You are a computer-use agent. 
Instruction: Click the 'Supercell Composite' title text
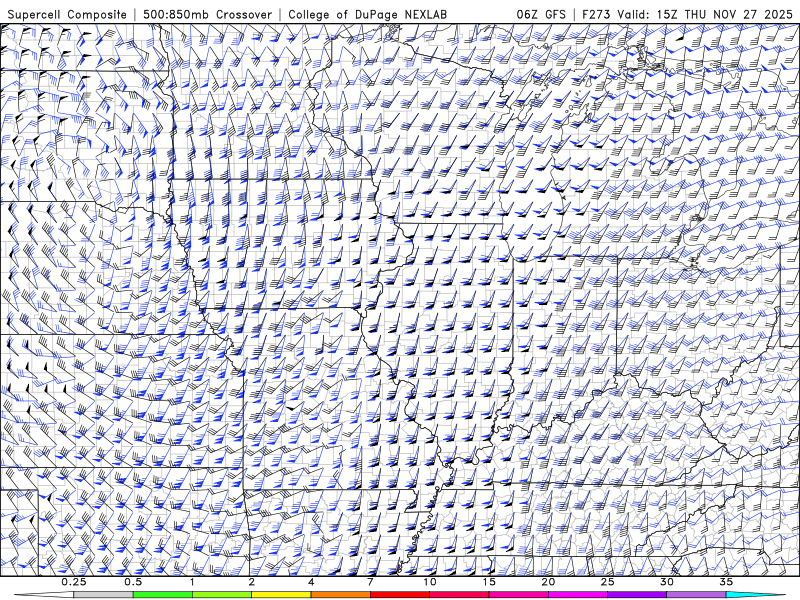point(67,14)
